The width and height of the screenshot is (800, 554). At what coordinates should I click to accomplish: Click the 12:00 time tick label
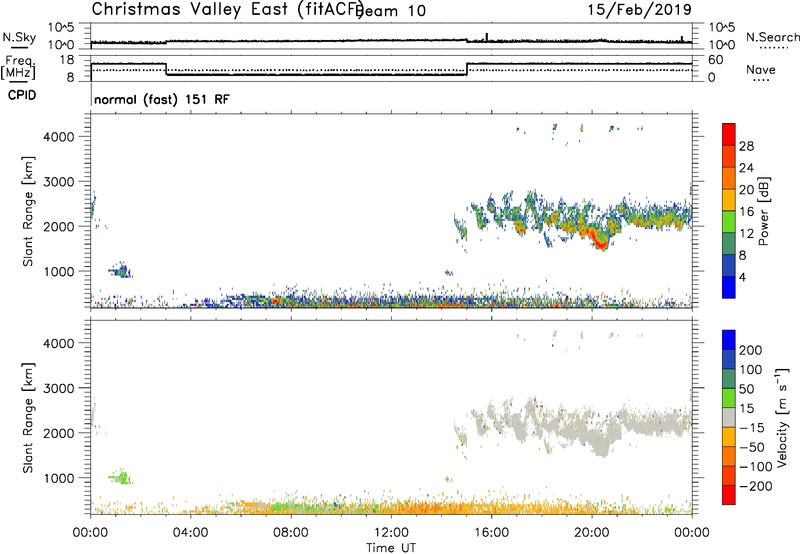coord(391,533)
